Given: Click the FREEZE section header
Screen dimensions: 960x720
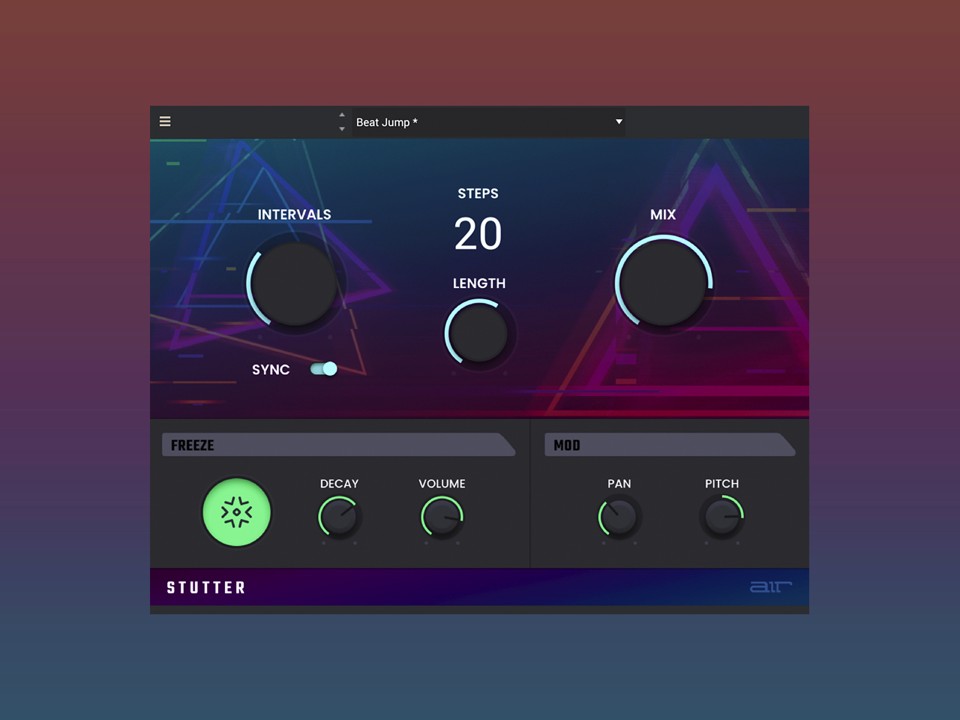Looking at the screenshot, I should click(x=193, y=445).
